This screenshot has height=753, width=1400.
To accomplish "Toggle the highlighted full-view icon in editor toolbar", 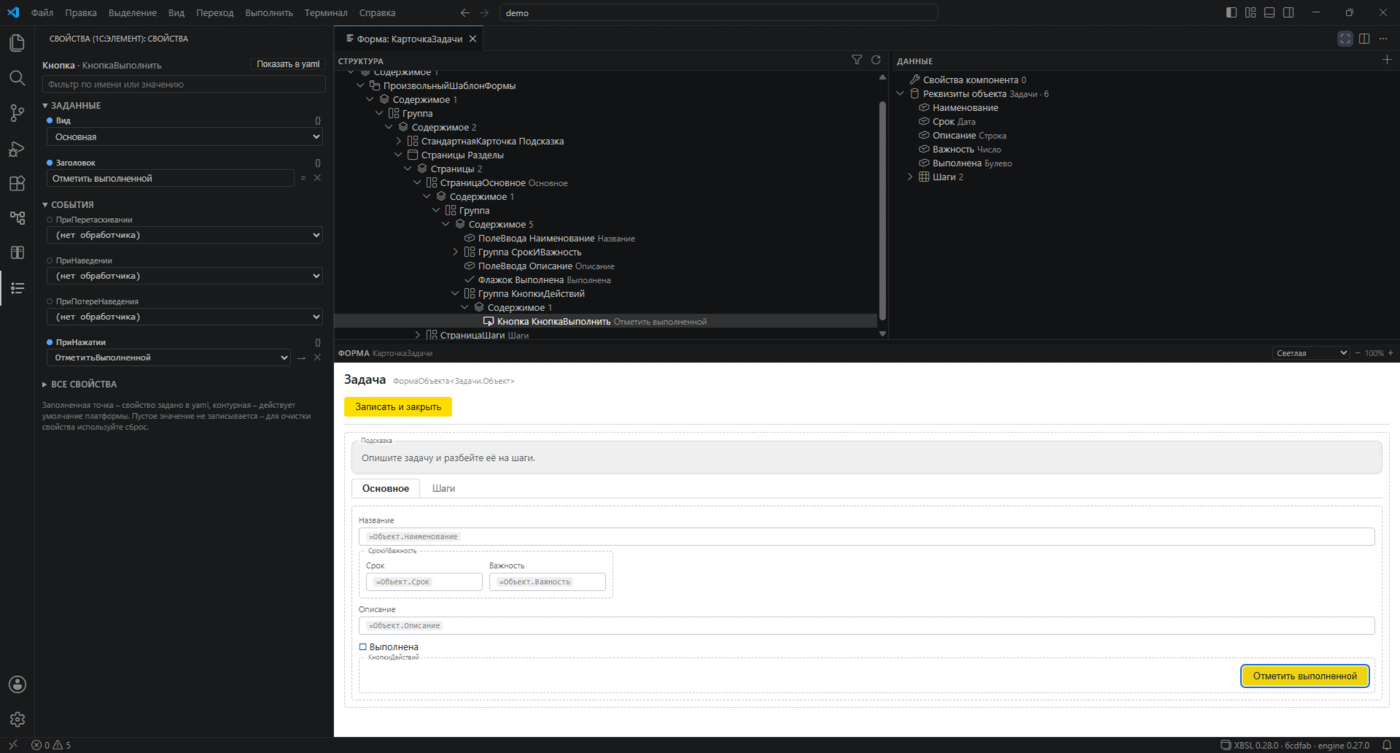I will 1345,39.
